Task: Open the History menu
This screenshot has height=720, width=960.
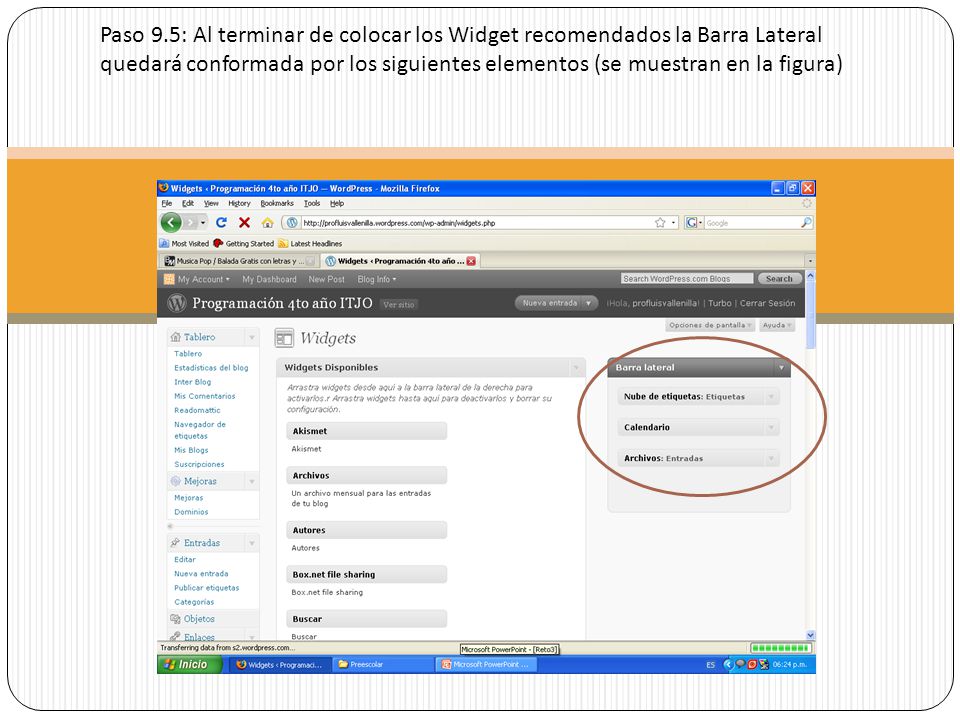Action: pos(239,203)
